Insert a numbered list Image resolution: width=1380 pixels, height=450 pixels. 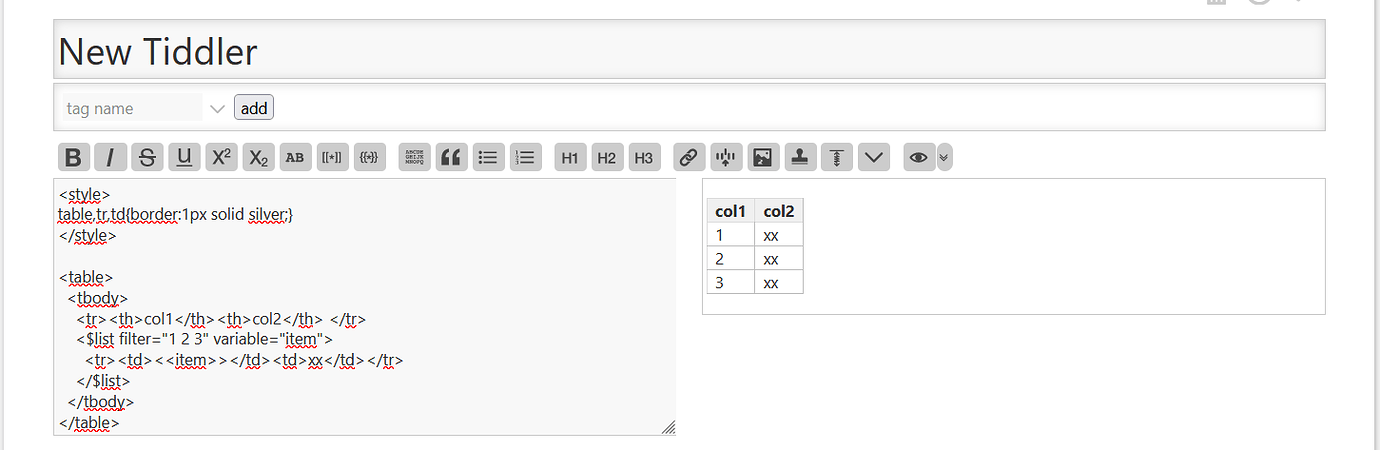click(x=526, y=157)
